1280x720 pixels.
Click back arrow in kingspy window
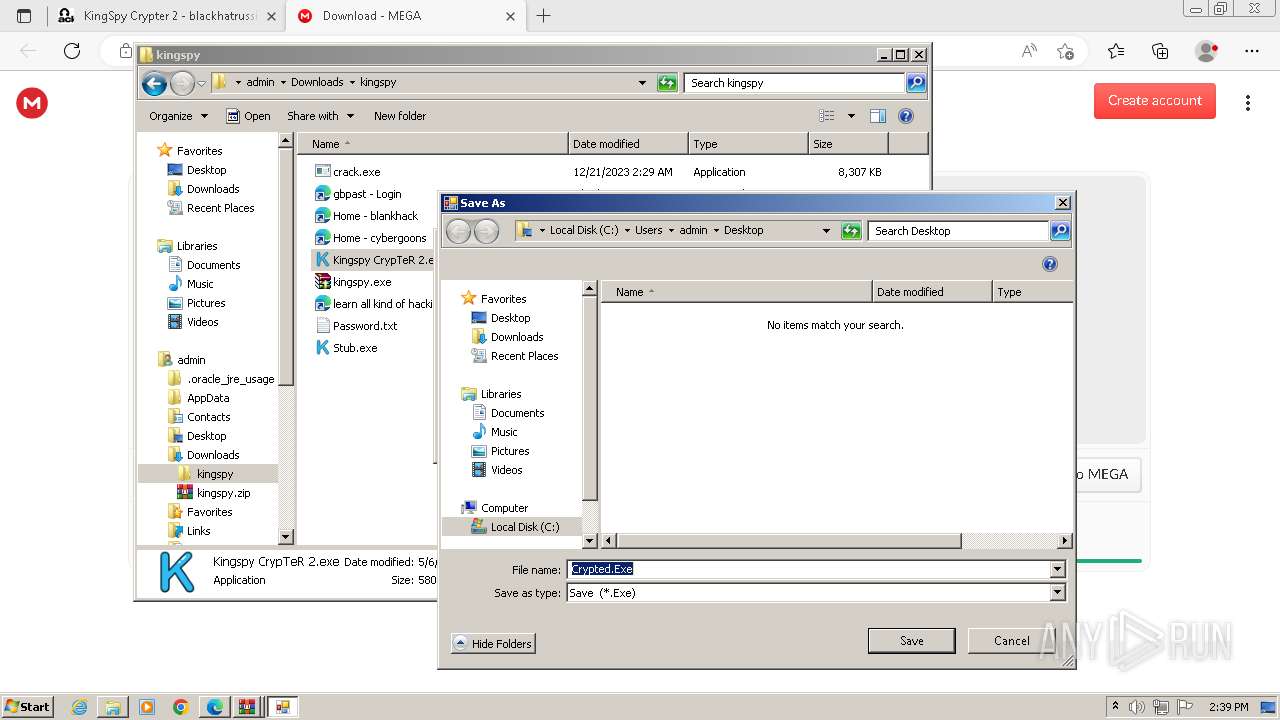tap(154, 84)
